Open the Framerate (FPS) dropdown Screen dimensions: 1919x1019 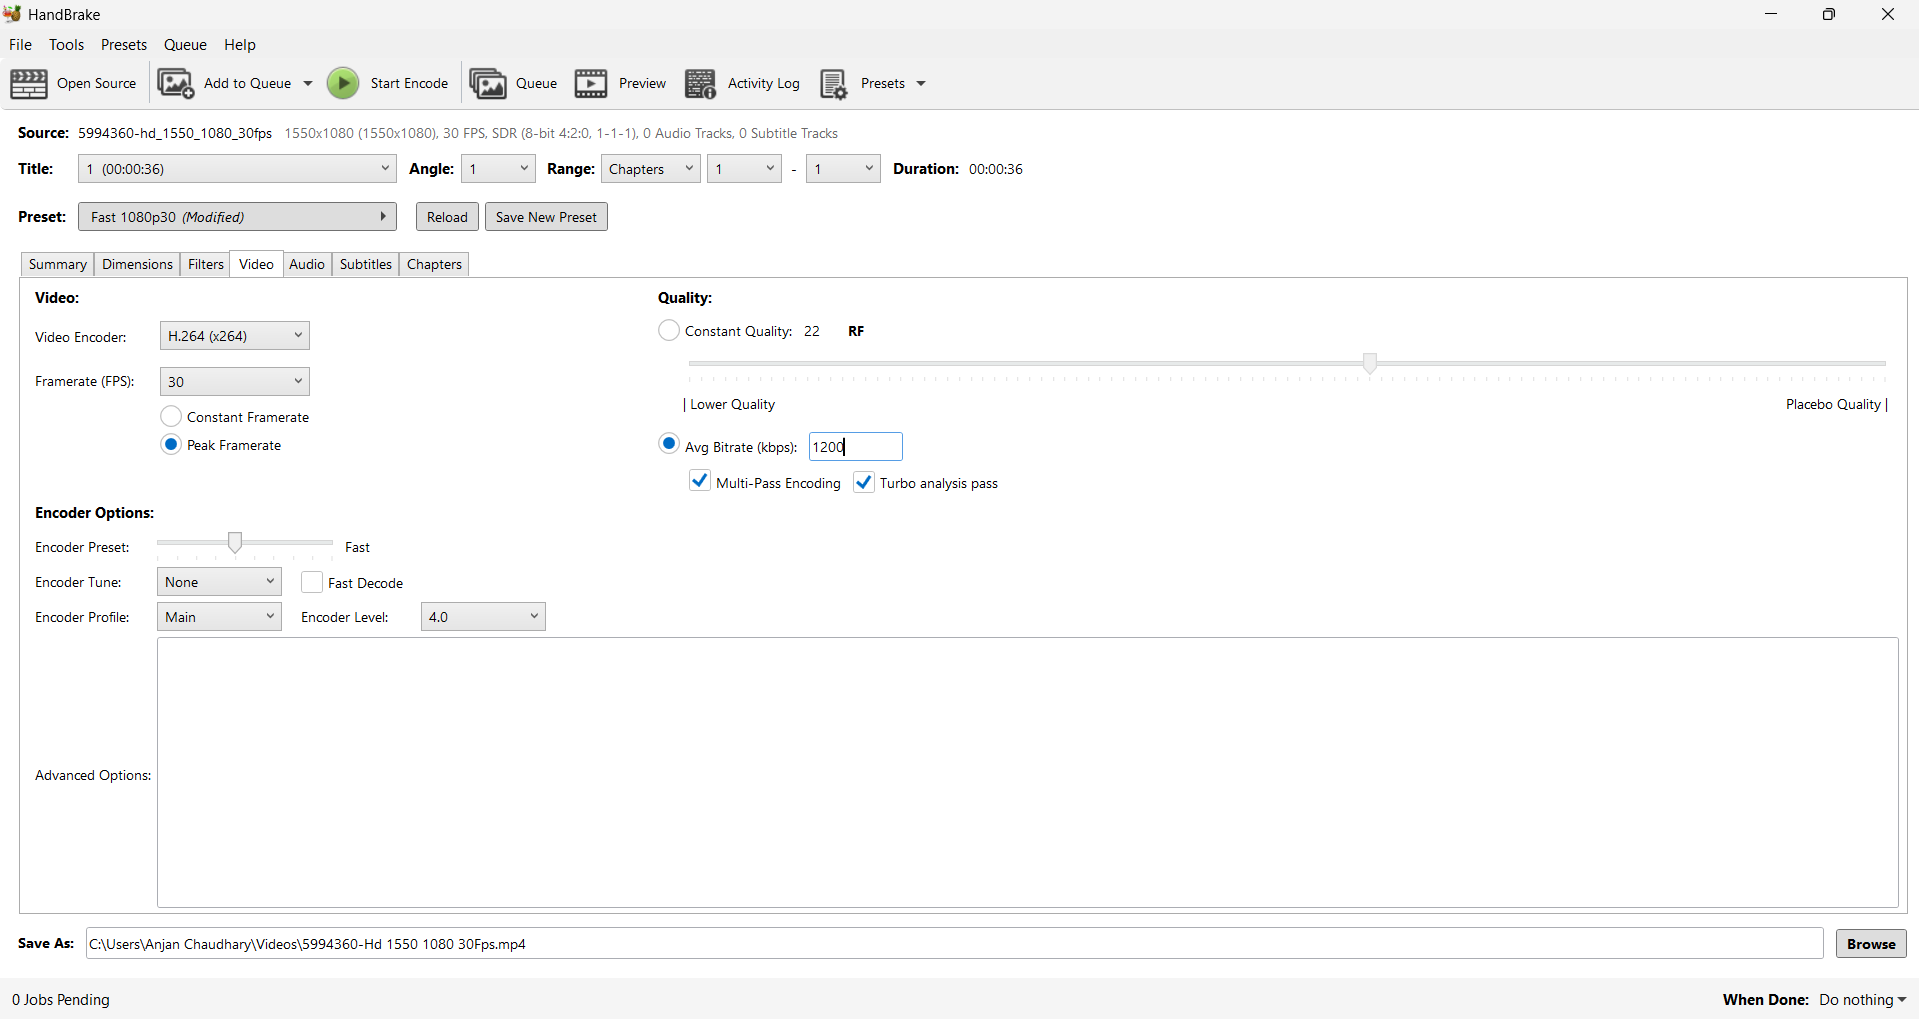[235, 381]
